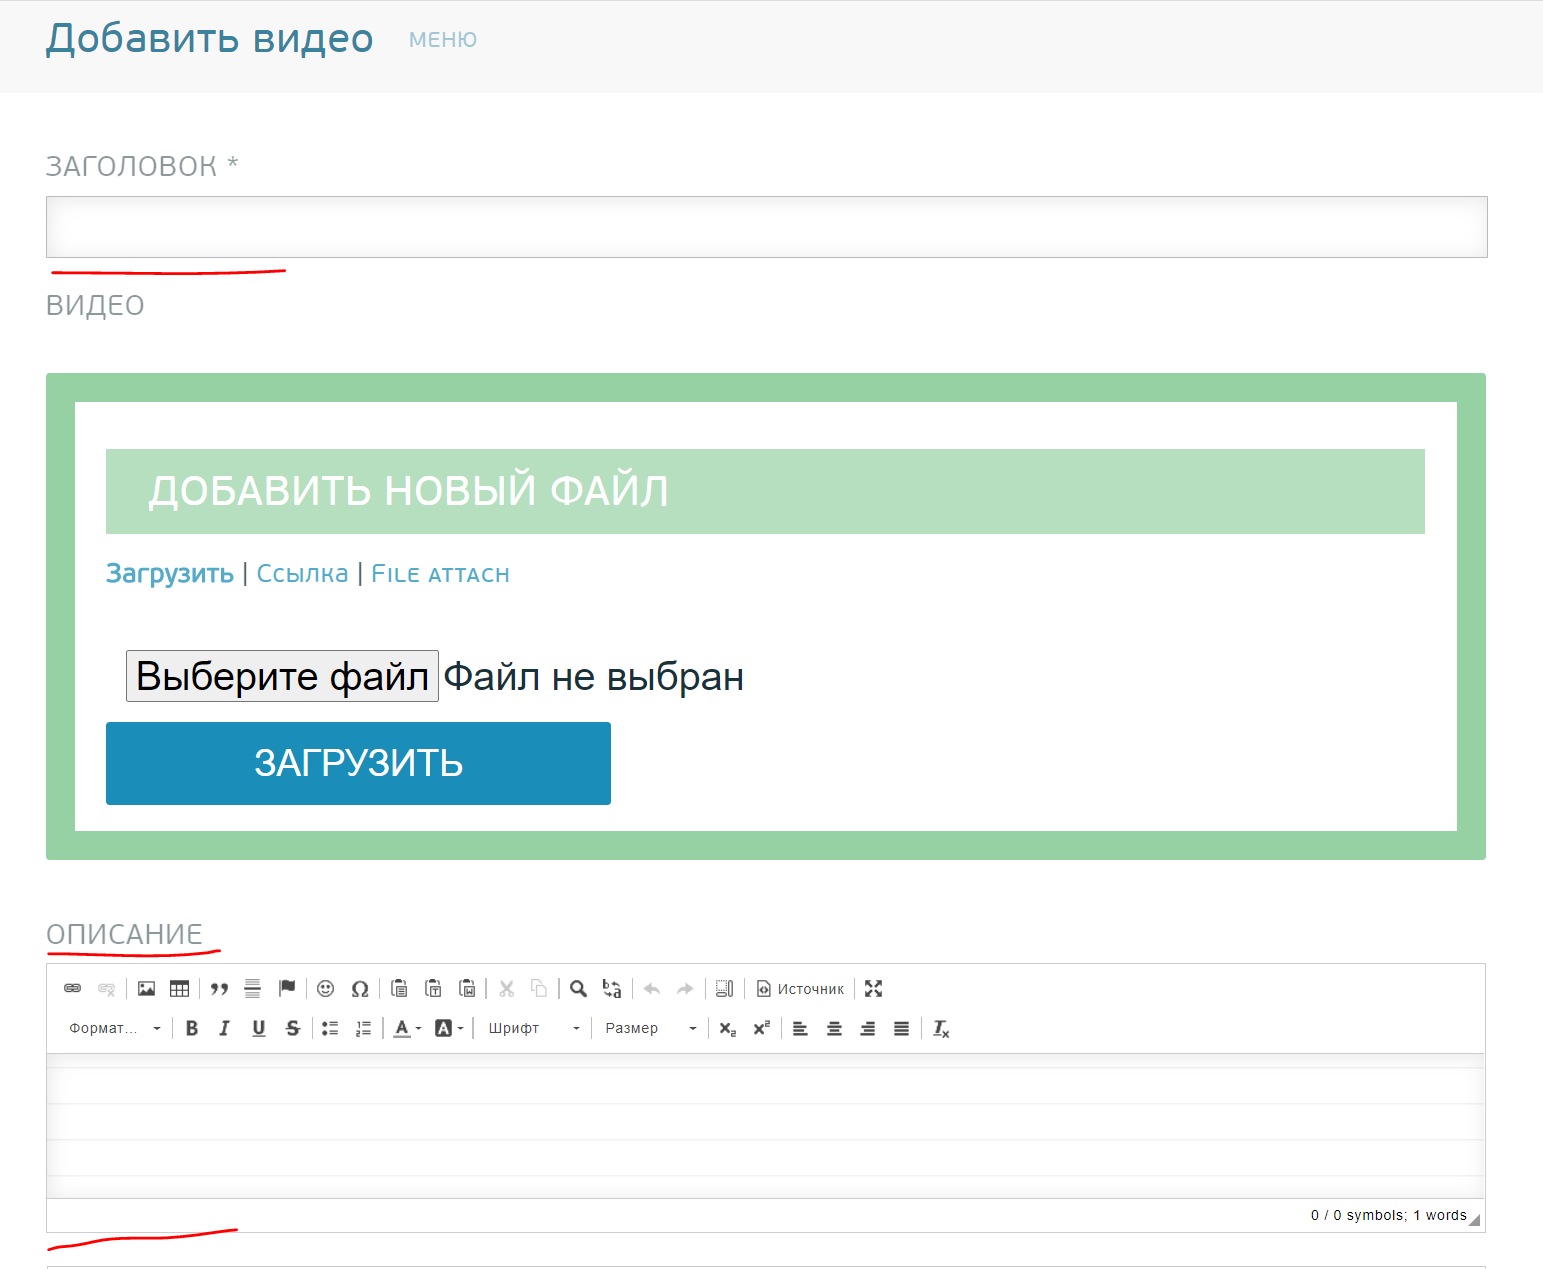Viewport: 1543px width, 1269px height.
Task: Toggle bold formatting
Action: 192,1028
